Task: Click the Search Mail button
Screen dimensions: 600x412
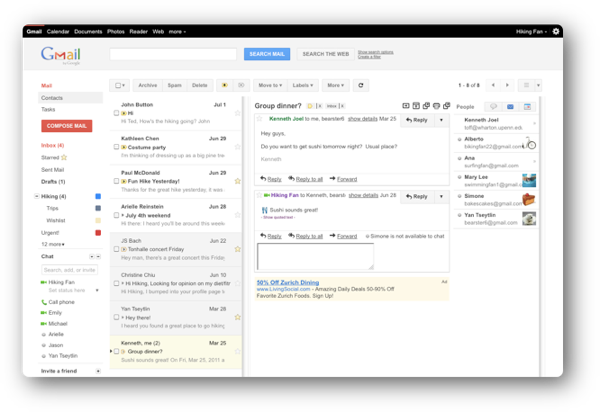Action: pyautogui.click(x=267, y=54)
